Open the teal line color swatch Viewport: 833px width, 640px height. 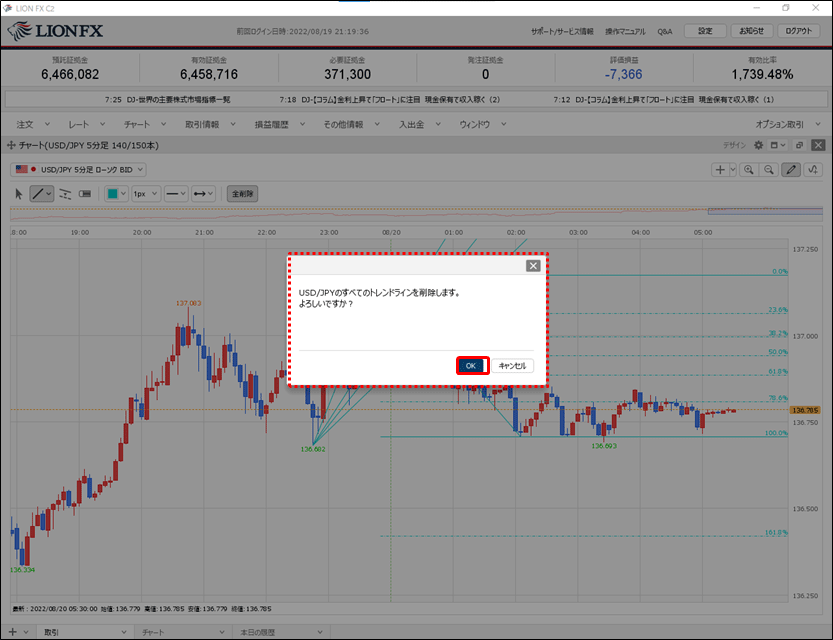tap(113, 194)
